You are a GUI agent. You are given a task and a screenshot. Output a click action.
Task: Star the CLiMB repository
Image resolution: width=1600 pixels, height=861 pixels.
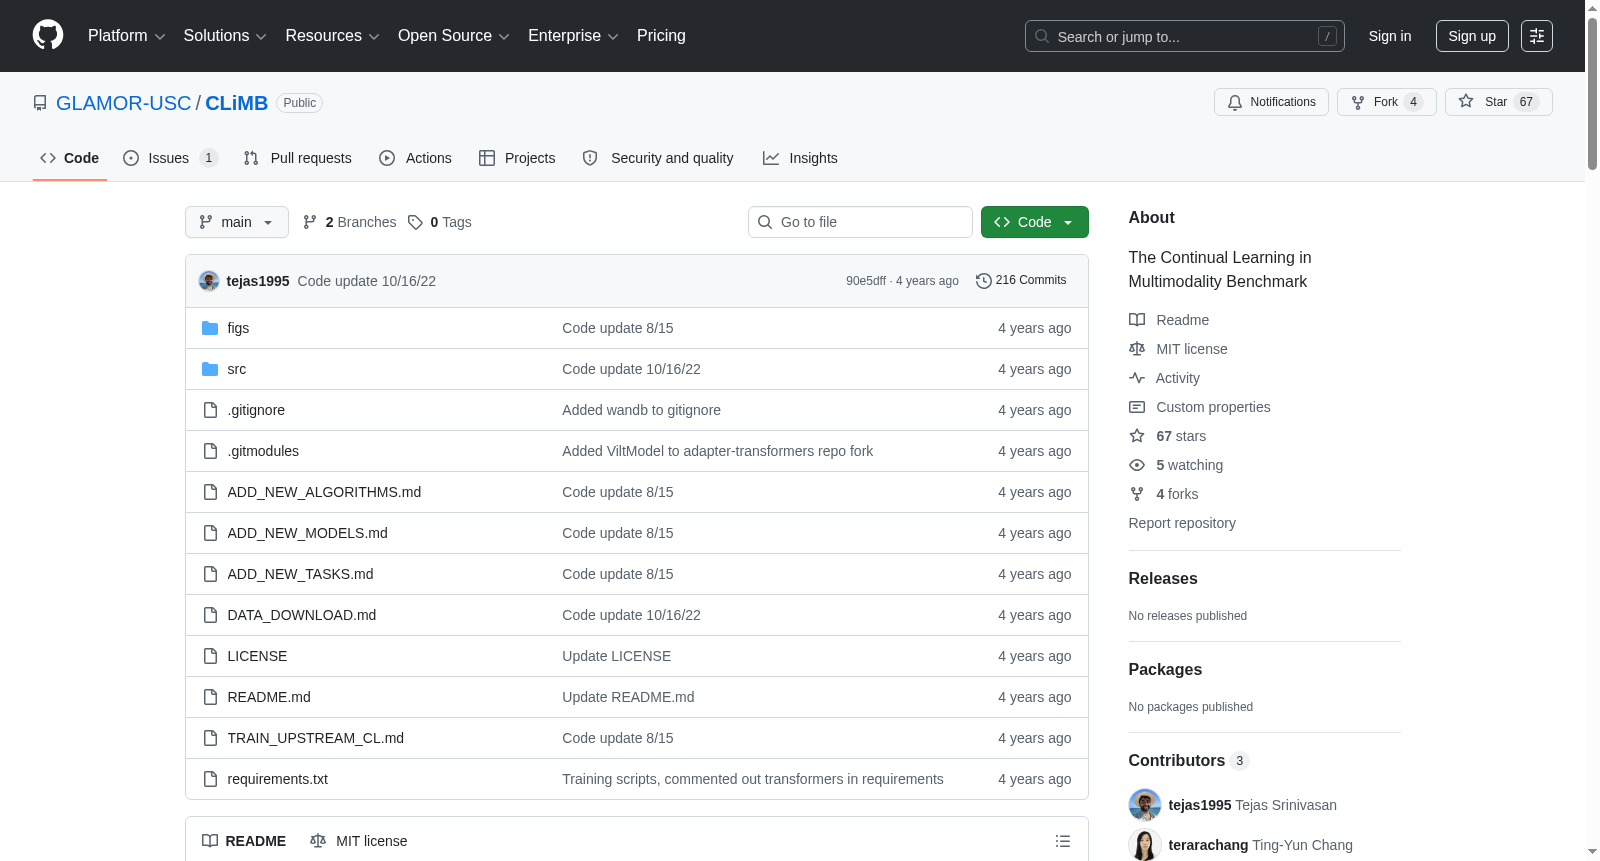(1498, 102)
